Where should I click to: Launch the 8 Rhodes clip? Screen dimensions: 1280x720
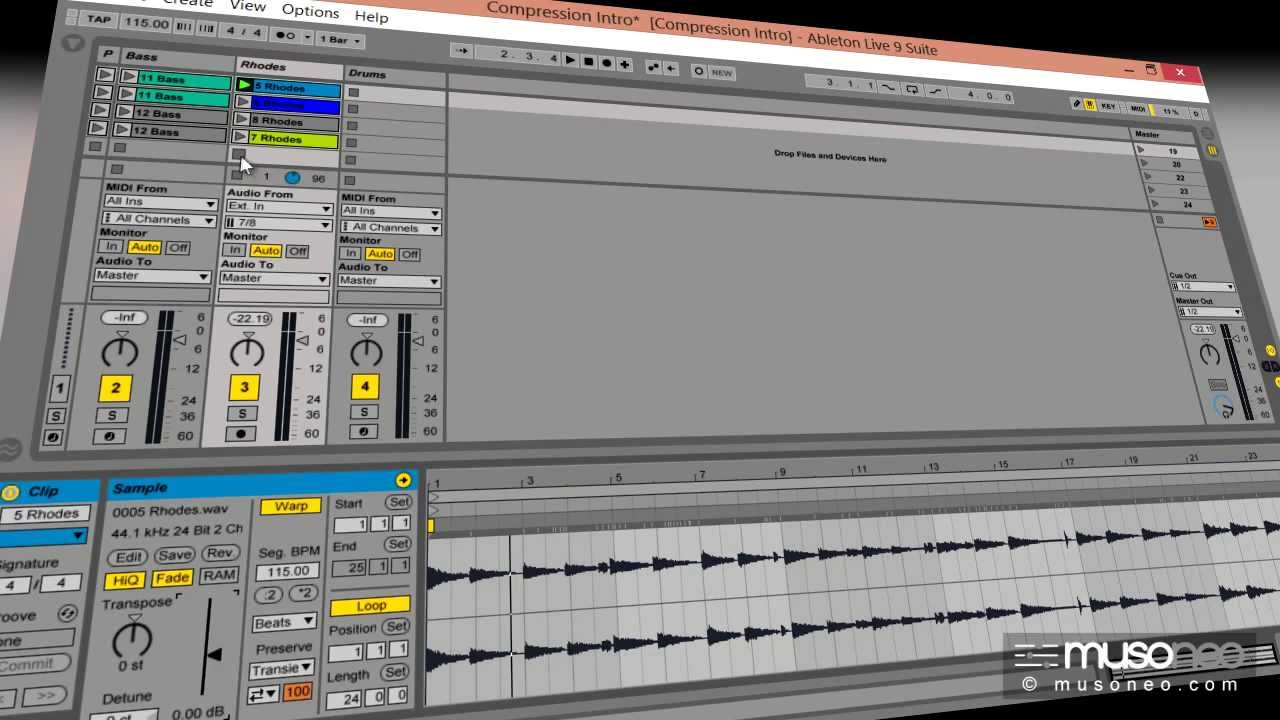click(242, 120)
